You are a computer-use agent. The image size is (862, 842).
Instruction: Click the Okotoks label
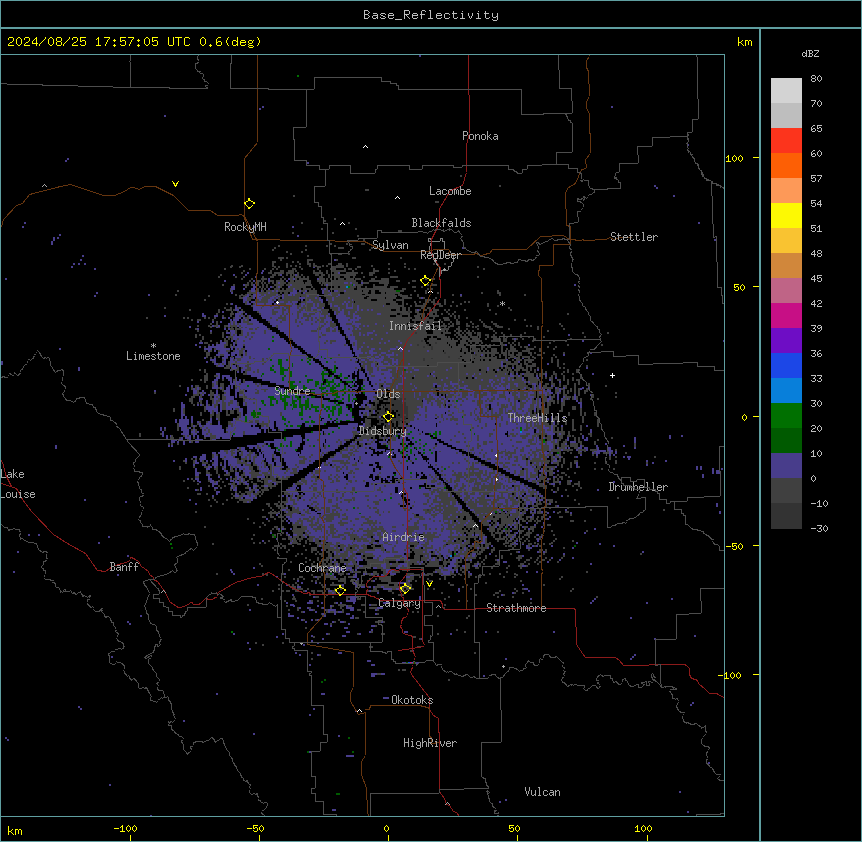tap(412, 700)
